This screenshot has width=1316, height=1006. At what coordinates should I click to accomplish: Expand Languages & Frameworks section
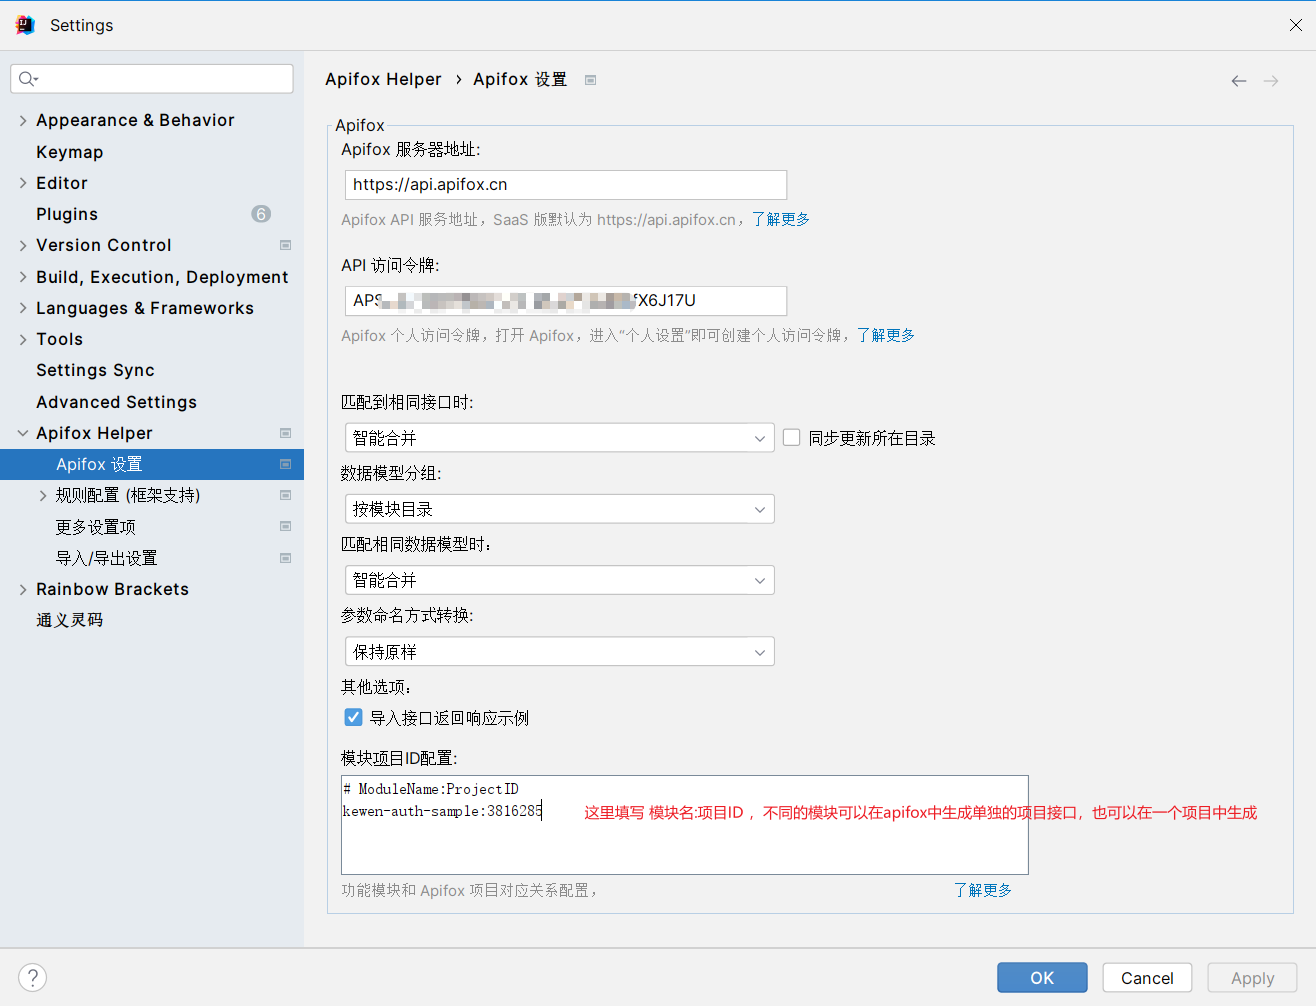[x=23, y=308]
